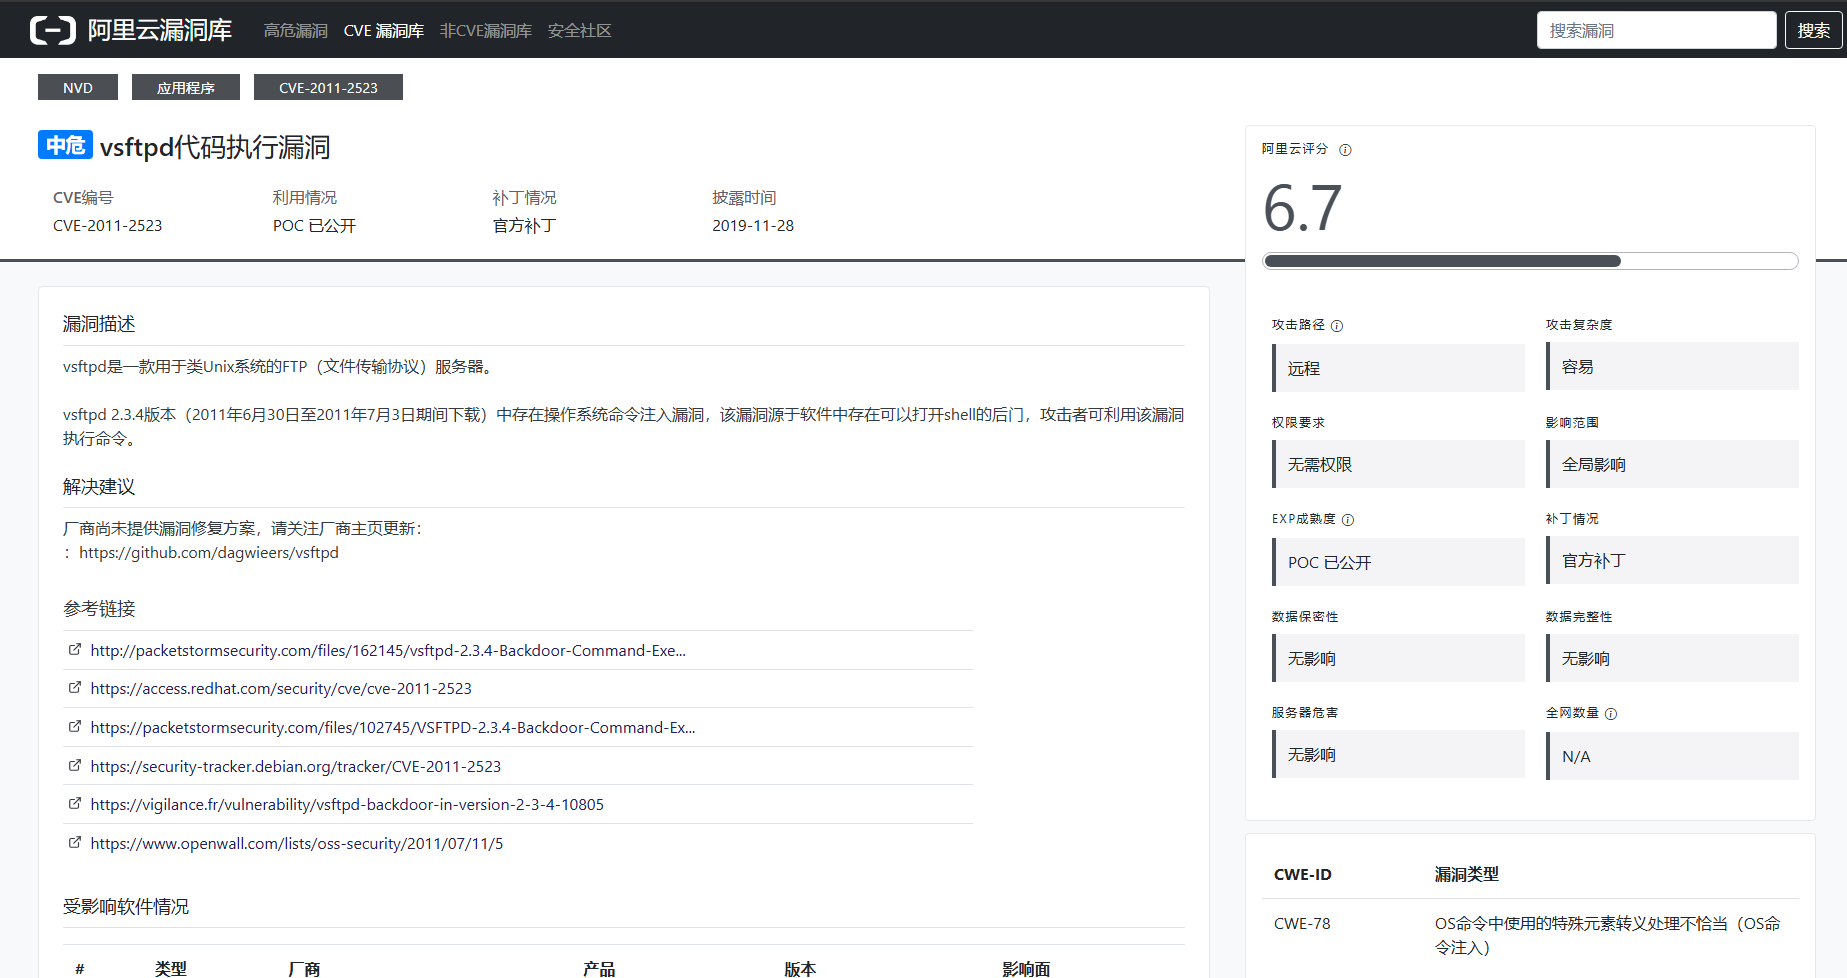The width and height of the screenshot is (1847, 978).
Task: Click the 6.7 score number
Action: click(1302, 208)
